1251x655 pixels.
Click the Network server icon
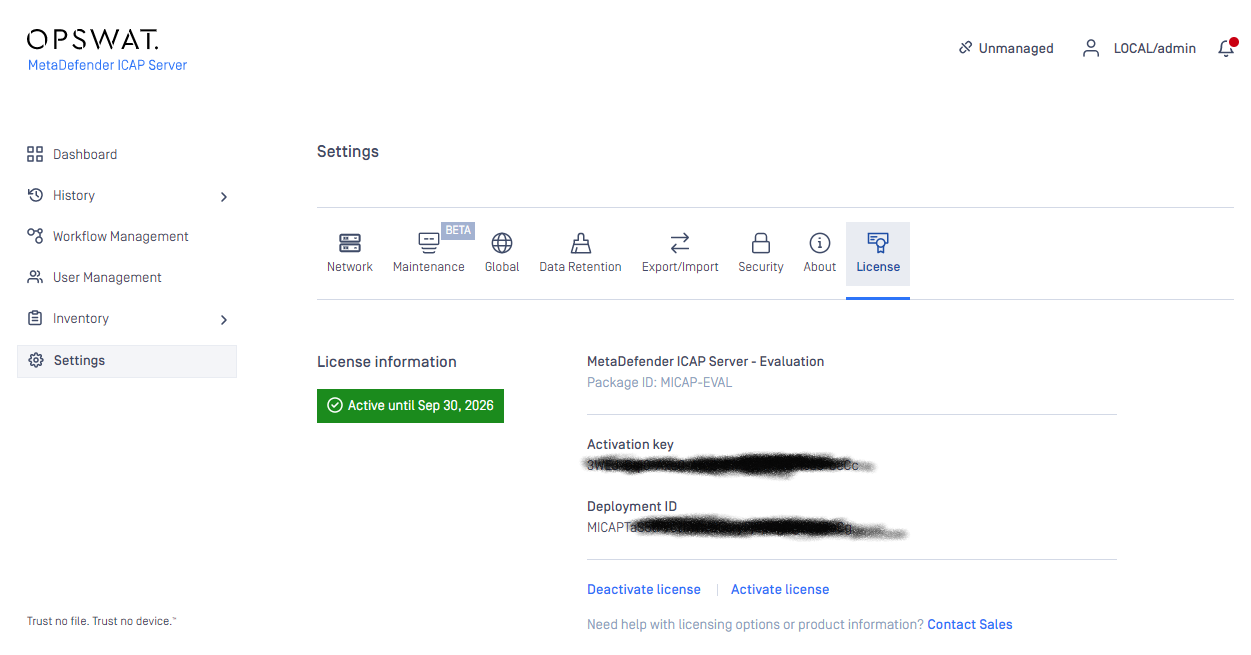(350, 243)
